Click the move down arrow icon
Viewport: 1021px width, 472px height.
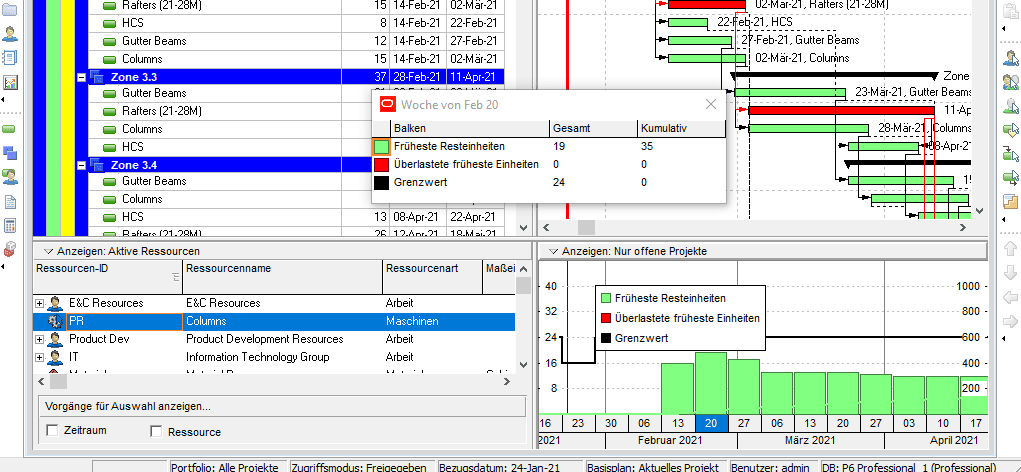1011,272
